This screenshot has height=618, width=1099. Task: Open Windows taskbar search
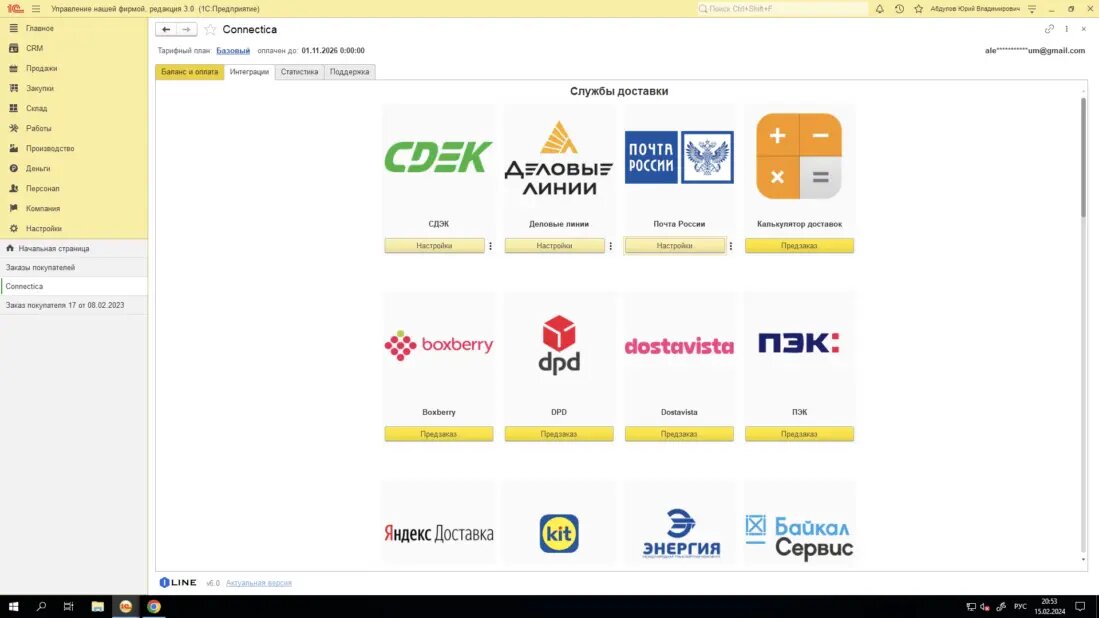point(41,606)
